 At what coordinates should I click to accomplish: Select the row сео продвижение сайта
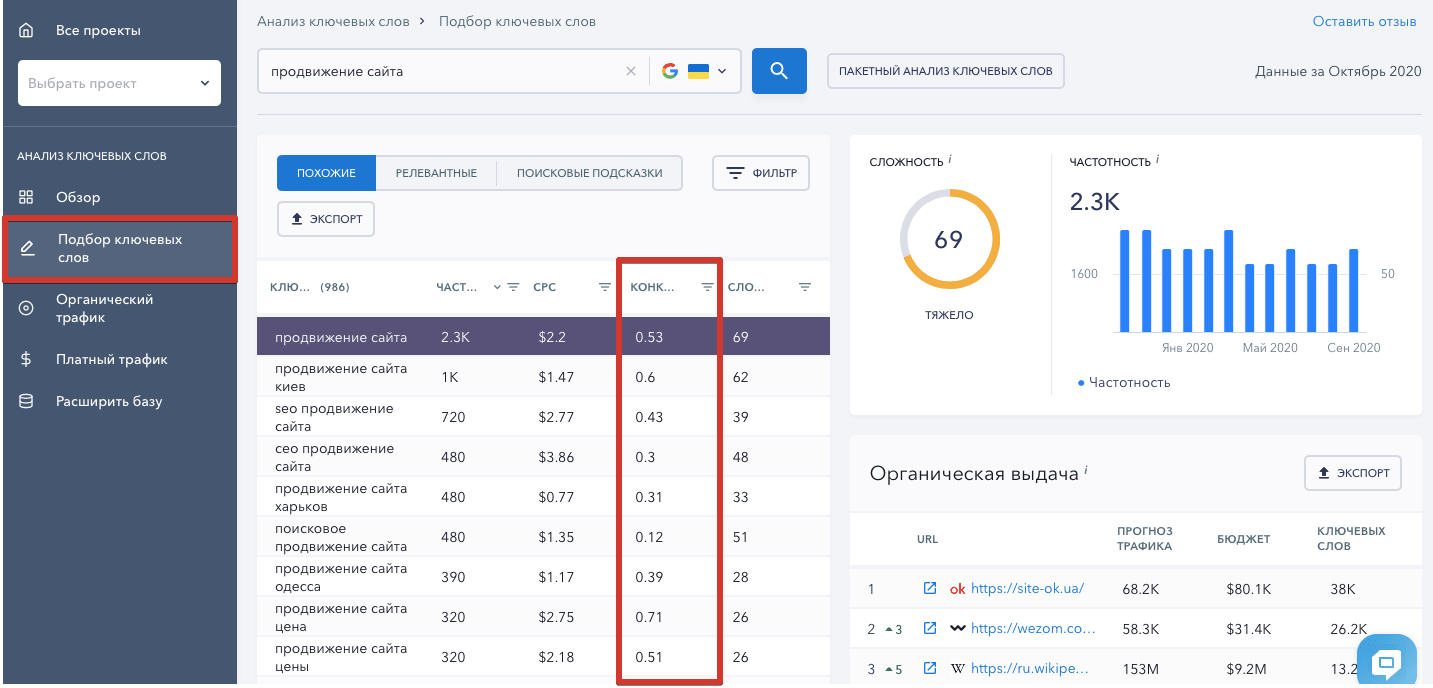[x=543, y=457]
